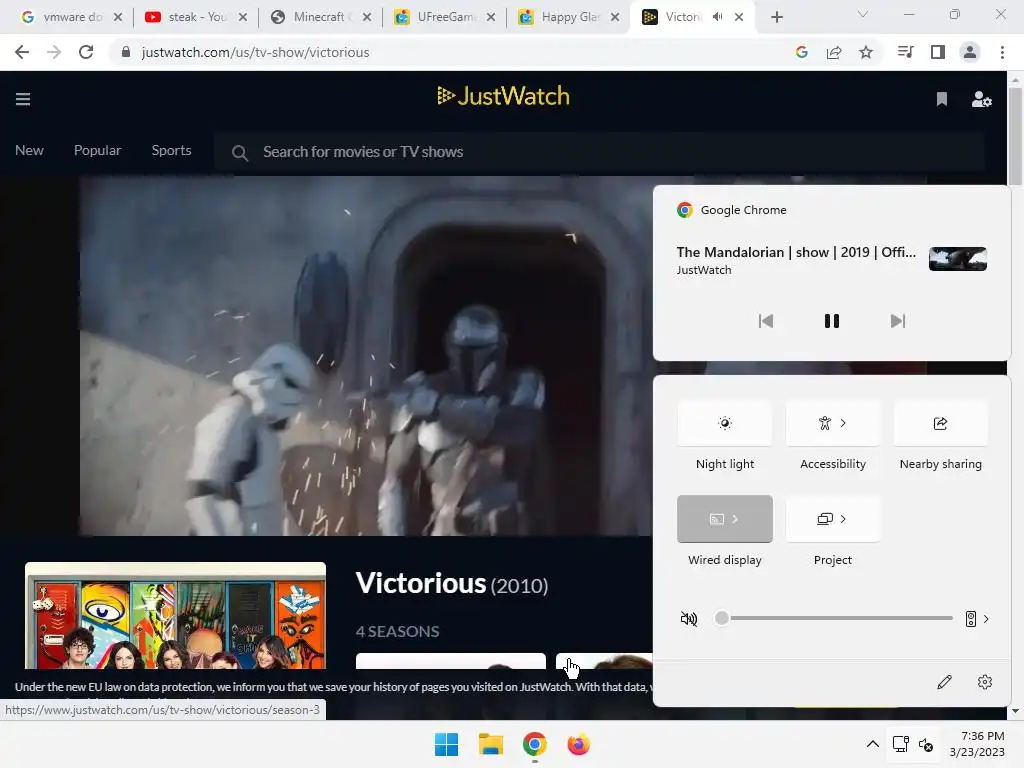Skip to next track in media panel
The height and width of the screenshot is (768, 1024).
coord(898,321)
